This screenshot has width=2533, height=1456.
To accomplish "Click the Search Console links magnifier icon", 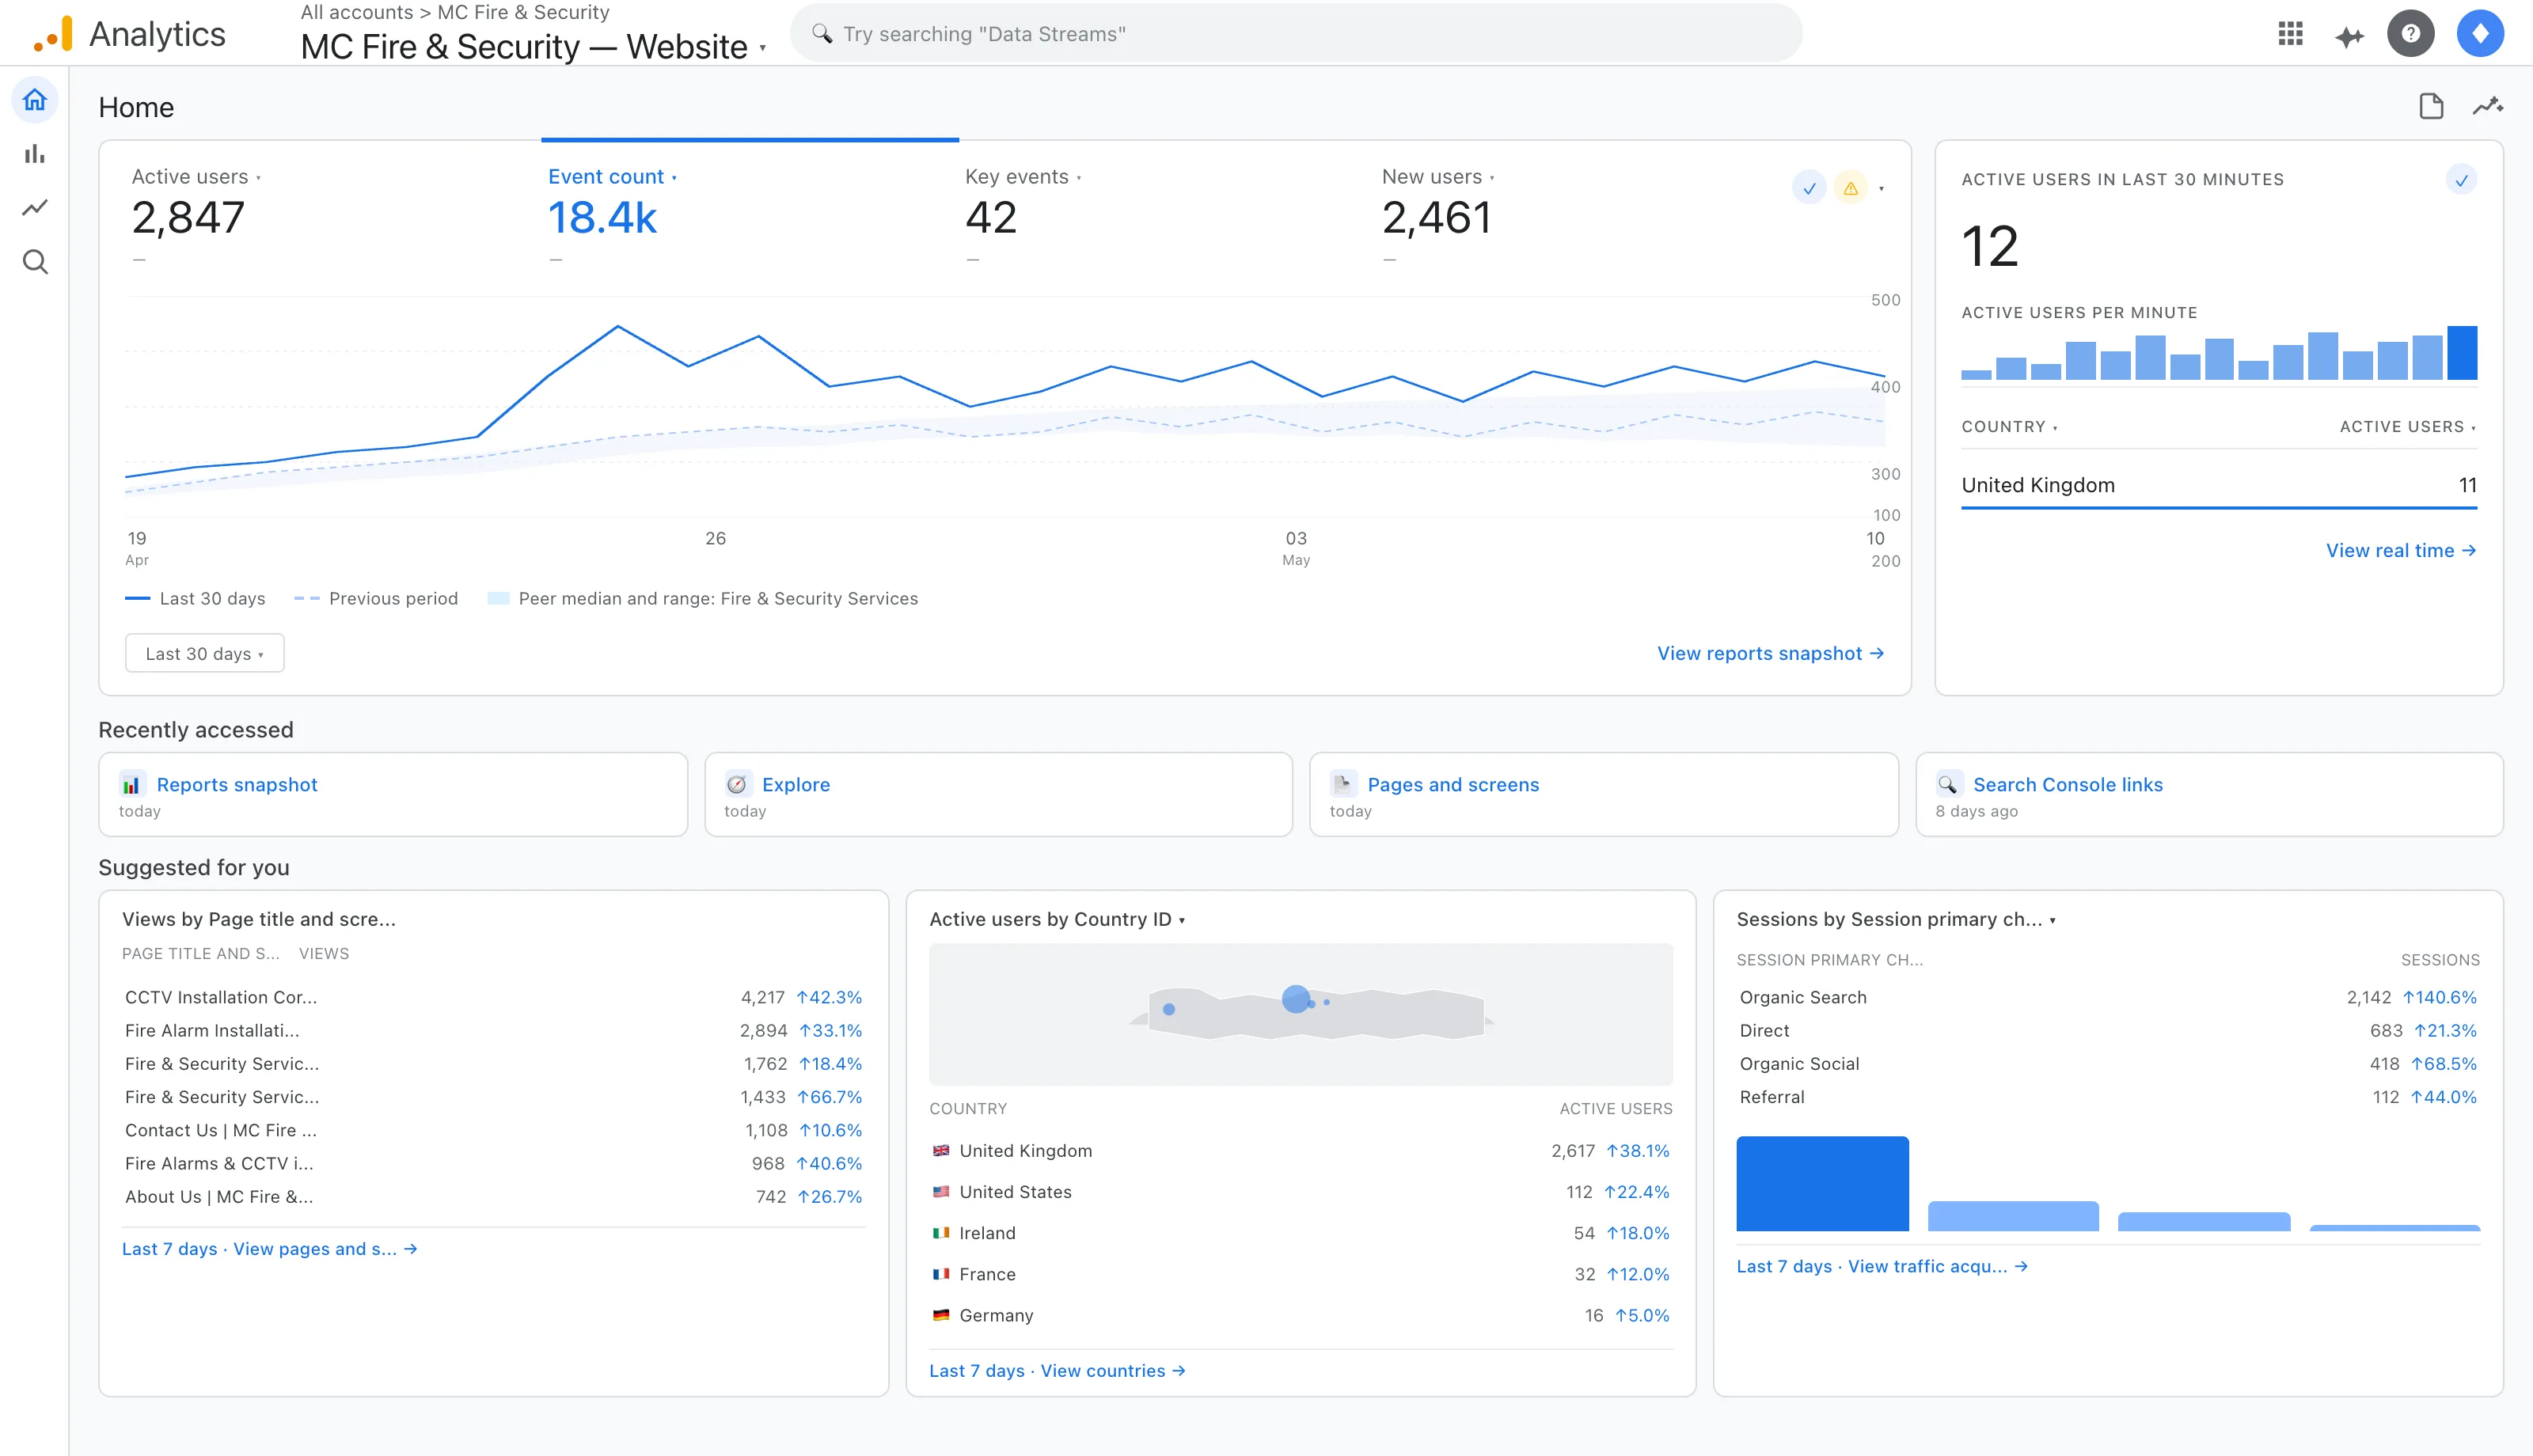I will [1948, 784].
